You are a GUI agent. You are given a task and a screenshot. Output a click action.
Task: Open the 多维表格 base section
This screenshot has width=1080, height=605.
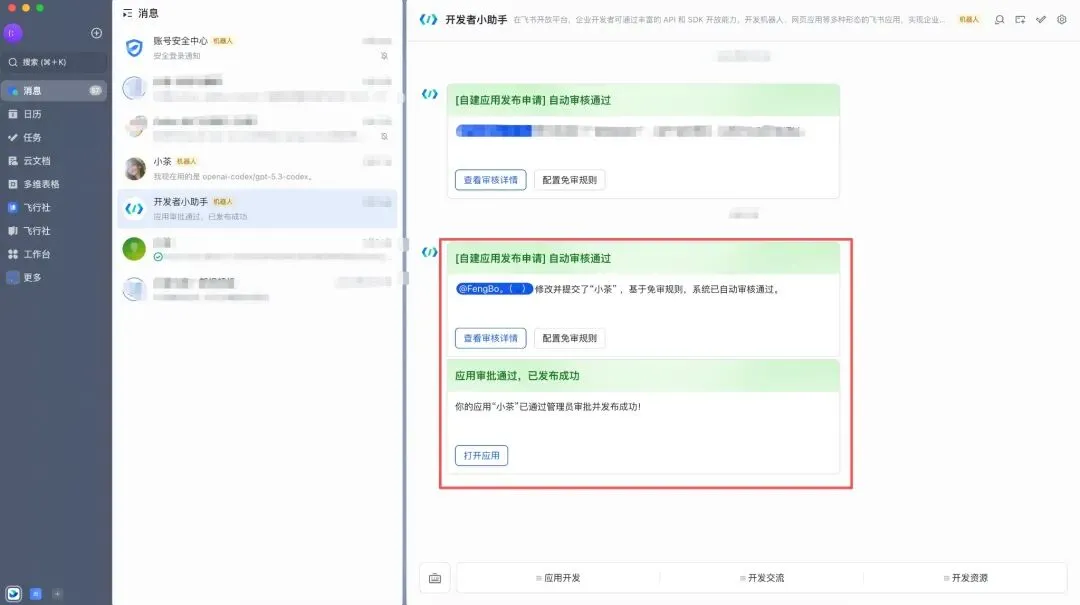[x=55, y=184]
